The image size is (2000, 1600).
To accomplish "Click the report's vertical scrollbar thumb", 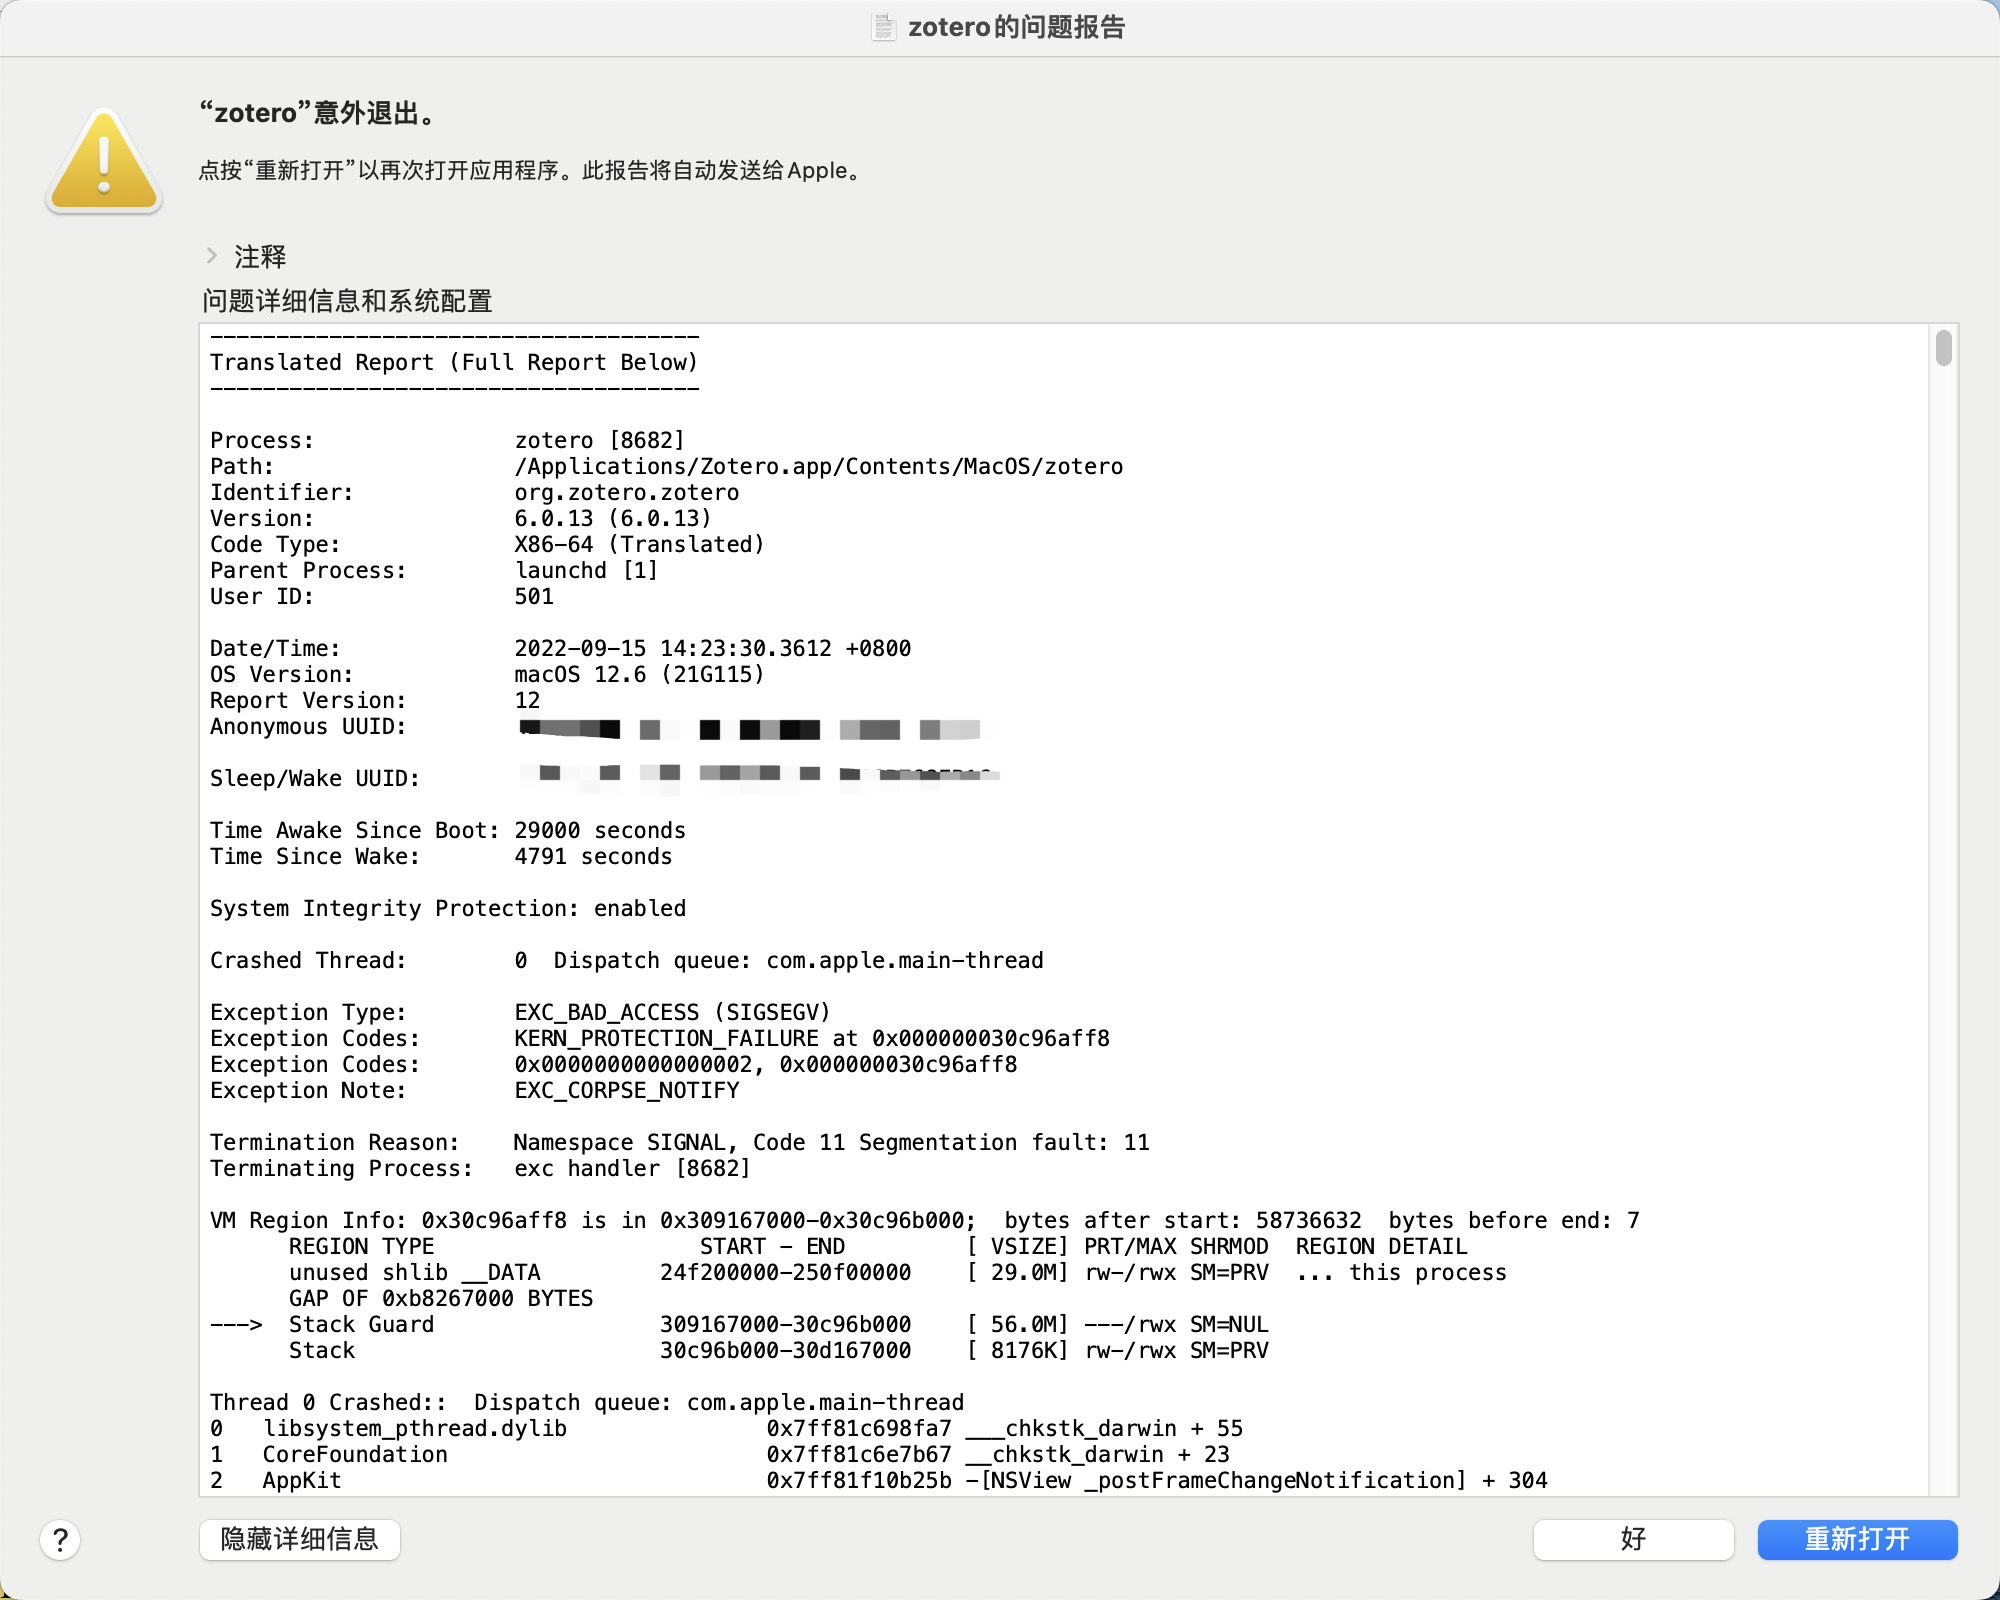I will 1943,348.
